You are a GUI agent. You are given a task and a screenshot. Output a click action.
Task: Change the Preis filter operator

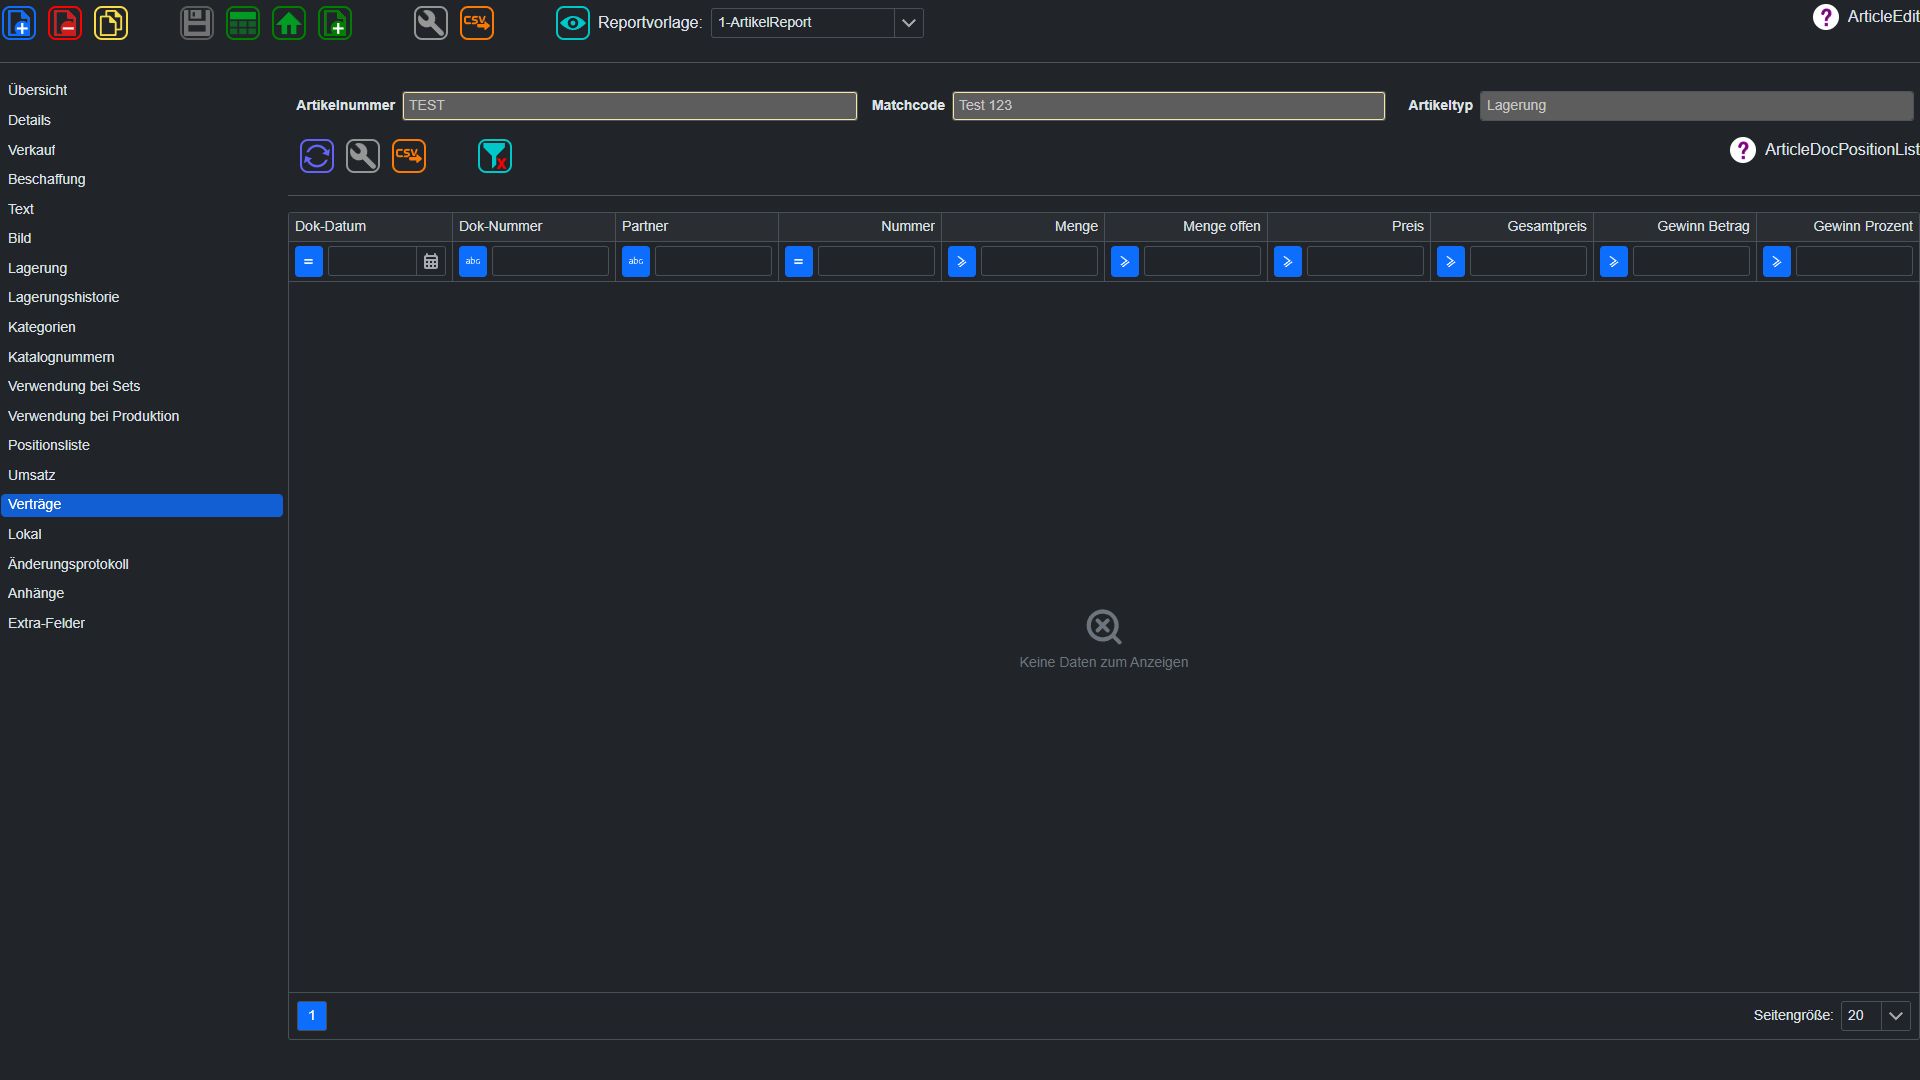(x=1288, y=261)
